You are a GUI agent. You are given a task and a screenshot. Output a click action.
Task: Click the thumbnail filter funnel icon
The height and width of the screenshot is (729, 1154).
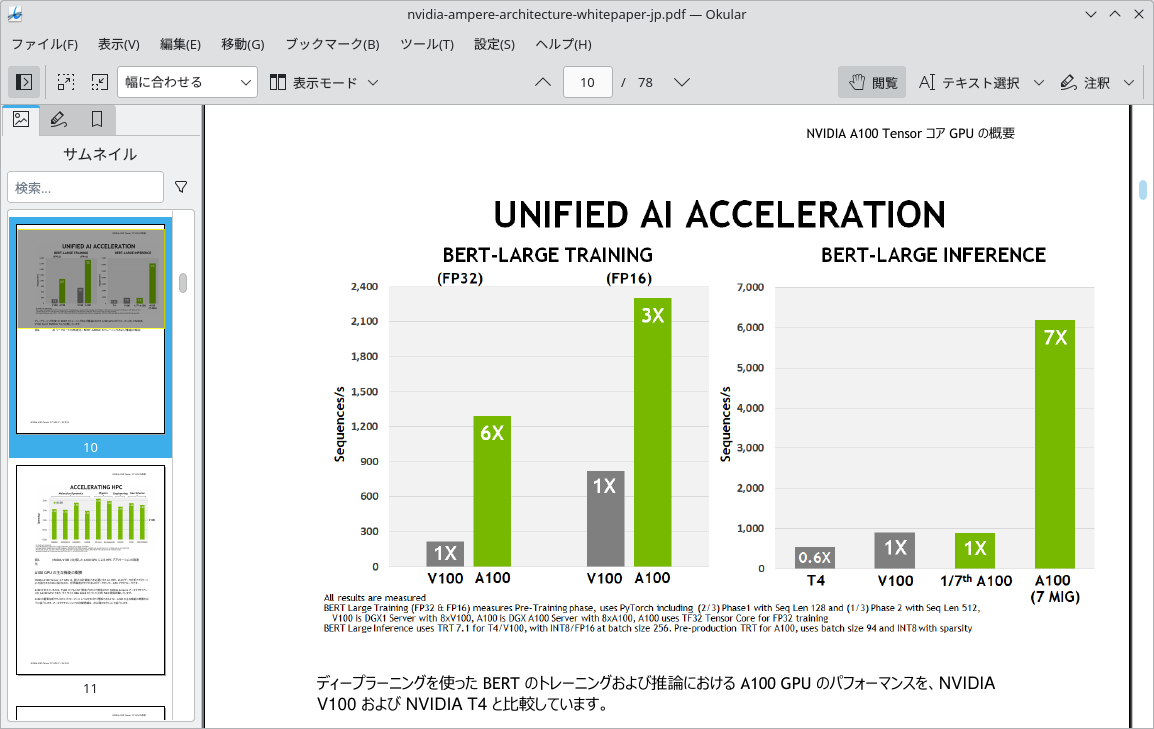tap(181, 187)
